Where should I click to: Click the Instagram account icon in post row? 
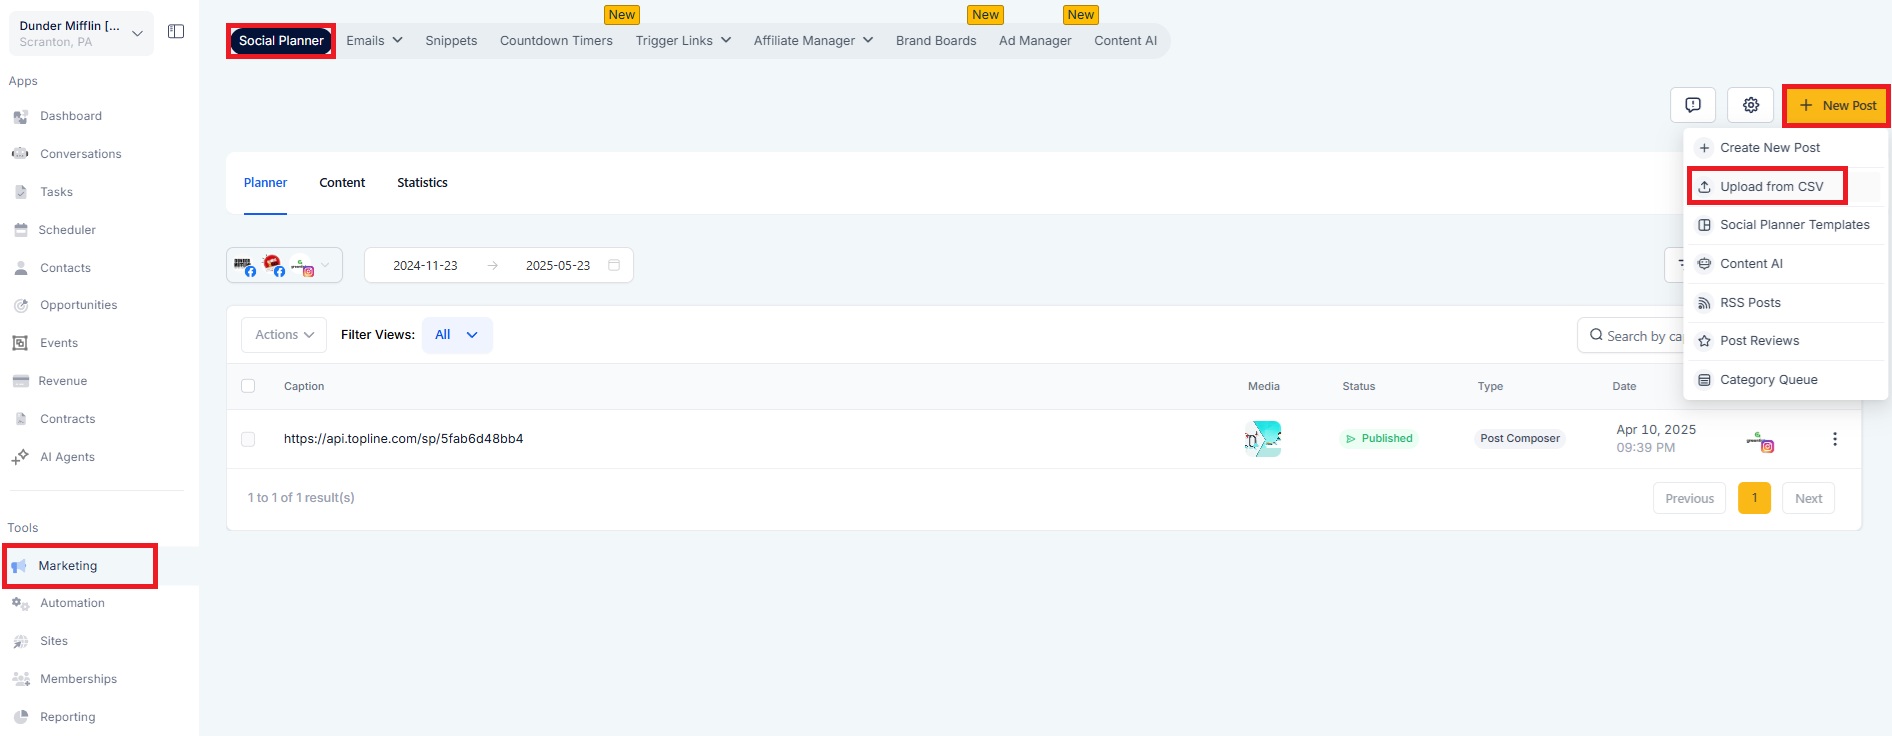coord(1760,441)
